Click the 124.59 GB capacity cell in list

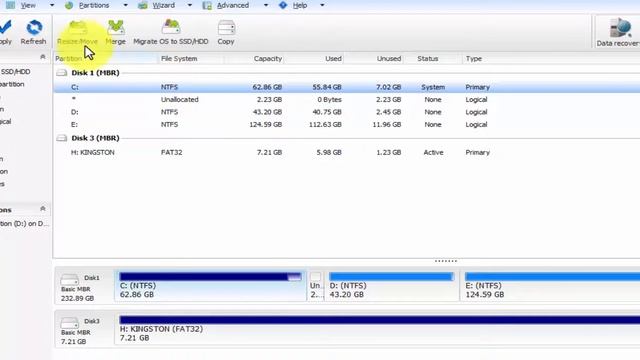point(266,124)
